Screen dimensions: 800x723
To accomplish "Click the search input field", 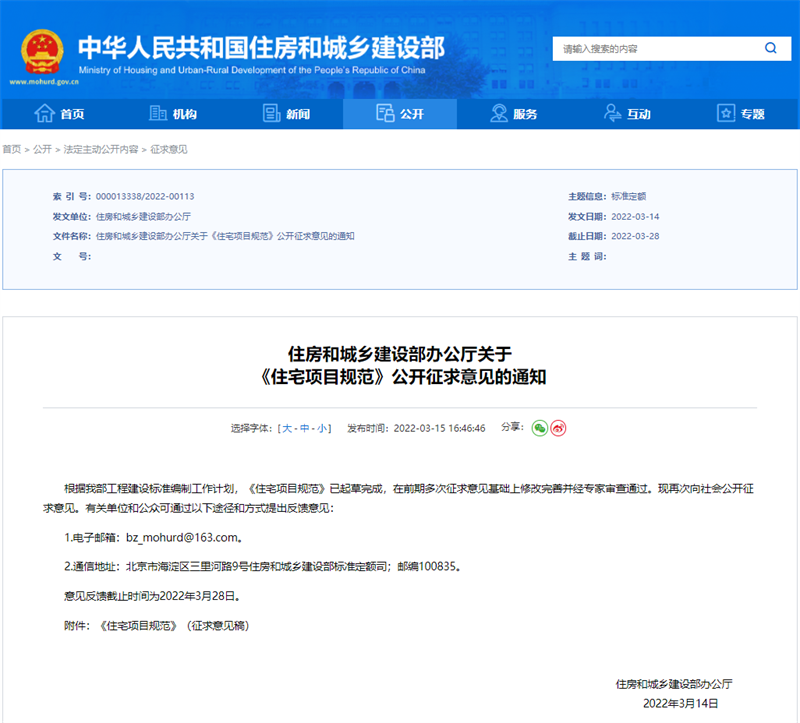I will [655, 48].
